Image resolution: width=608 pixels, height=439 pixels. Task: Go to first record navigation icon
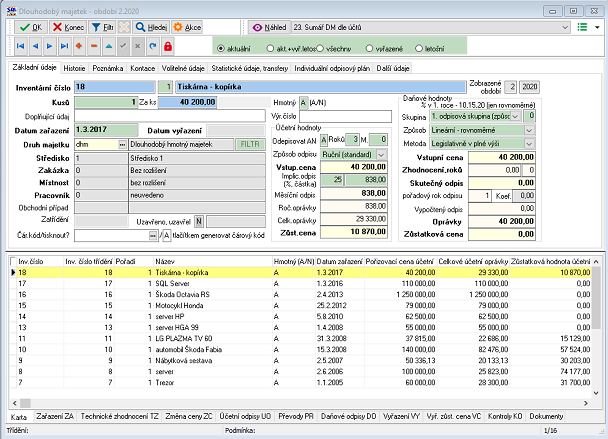pyautogui.click(x=21, y=46)
